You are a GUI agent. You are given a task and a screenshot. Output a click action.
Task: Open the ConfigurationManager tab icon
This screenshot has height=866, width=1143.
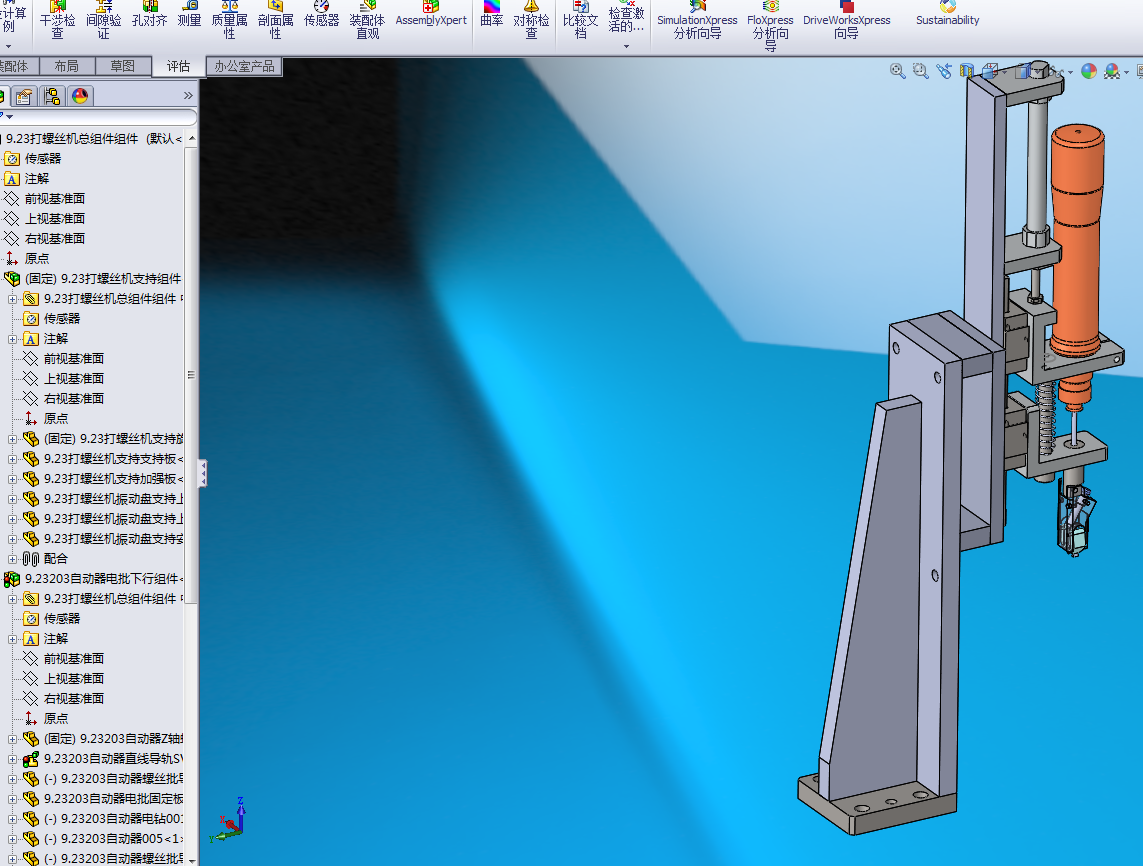tap(51, 96)
